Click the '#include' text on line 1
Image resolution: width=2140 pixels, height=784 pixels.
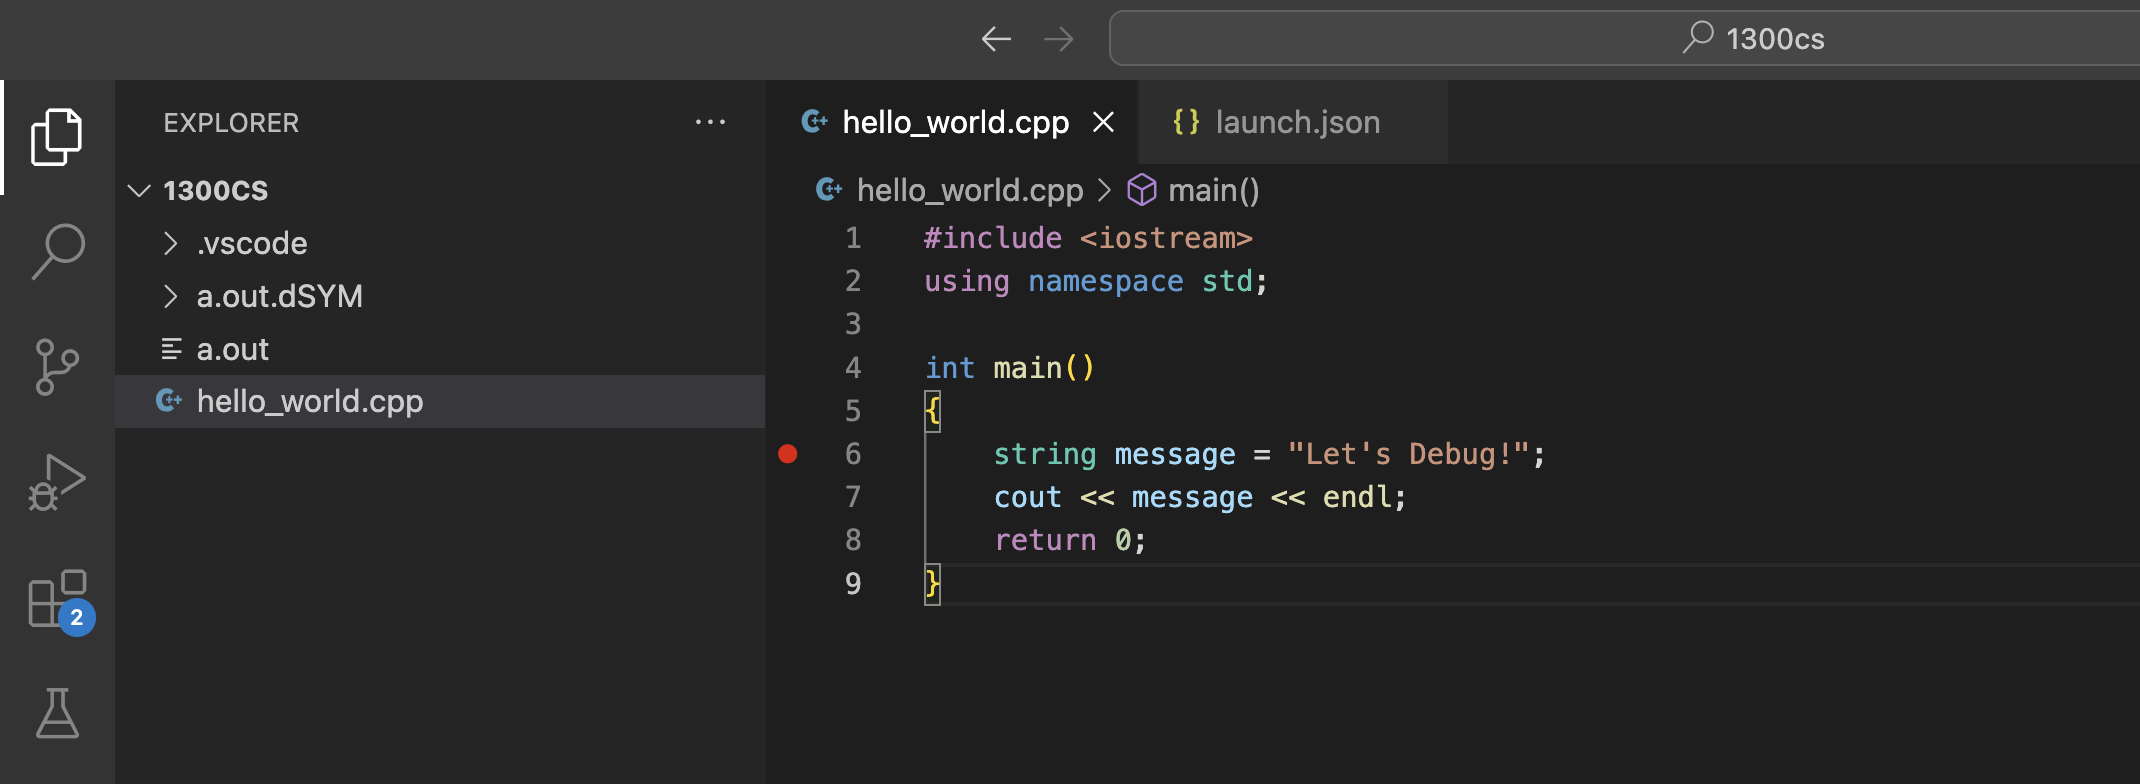pyautogui.click(x=993, y=238)
